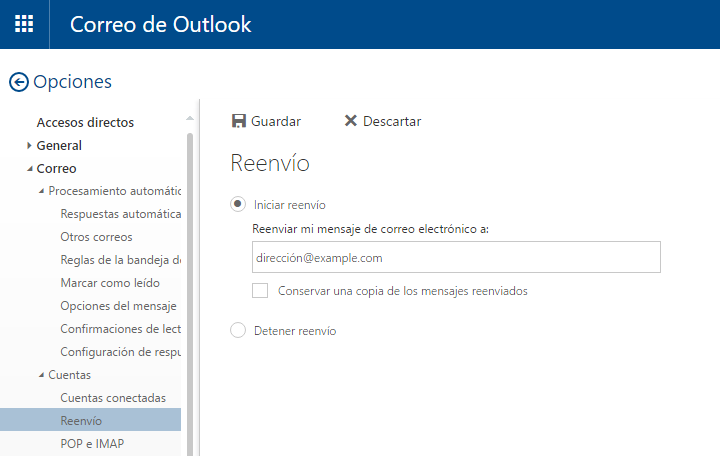Click the back arrow next to Opciones
Screen dimensions: 720x456
19,82
